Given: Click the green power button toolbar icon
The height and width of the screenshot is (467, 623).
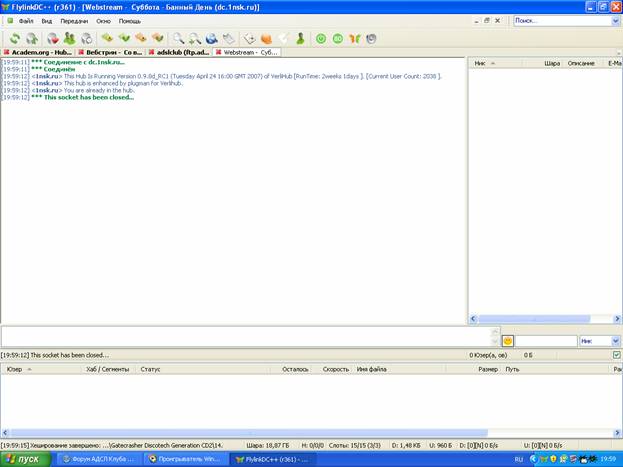Looking at the screenshot, I should (x=321, y=39).
